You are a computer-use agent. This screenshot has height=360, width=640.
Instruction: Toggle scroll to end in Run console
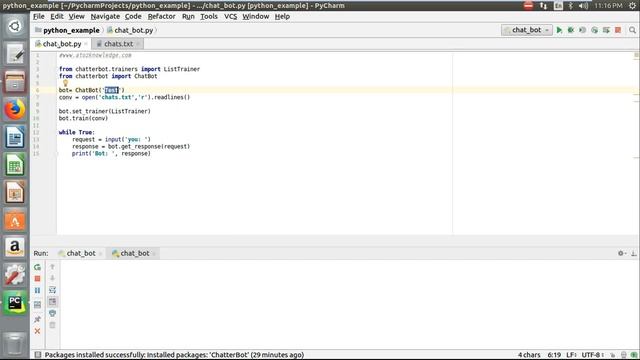(52, 302)
